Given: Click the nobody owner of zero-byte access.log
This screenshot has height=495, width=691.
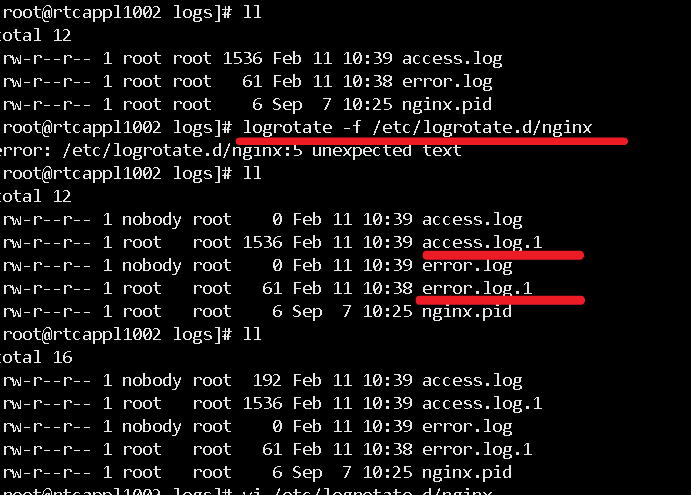Looking at the screenshot, I should click(x=152, y=220).
